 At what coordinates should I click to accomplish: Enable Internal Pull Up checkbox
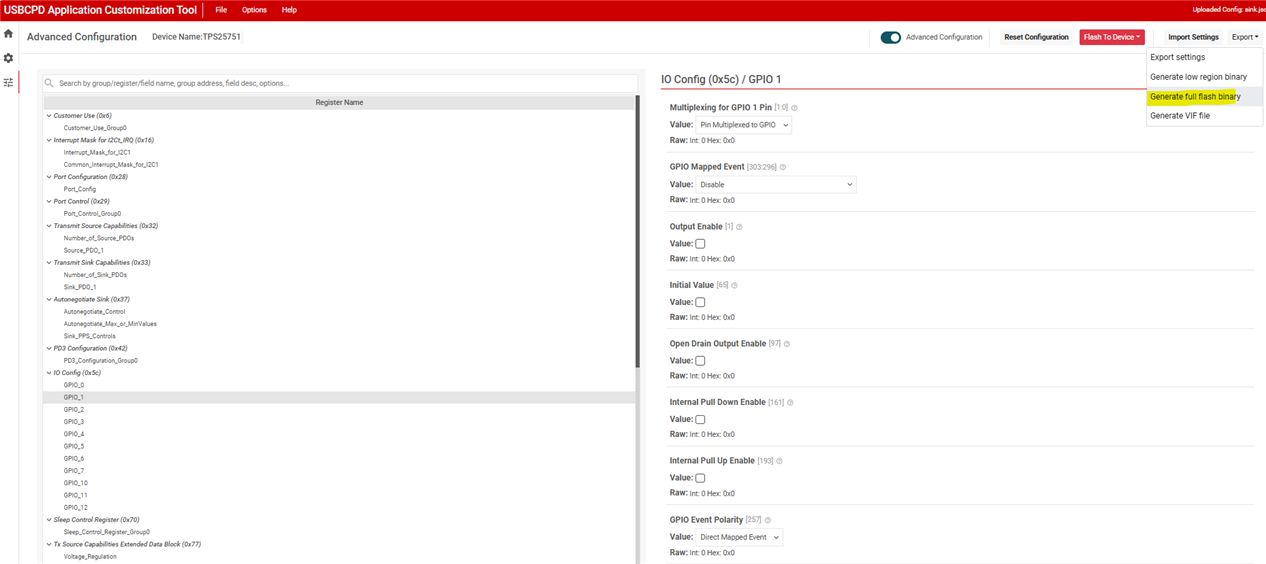coord(700,478)
